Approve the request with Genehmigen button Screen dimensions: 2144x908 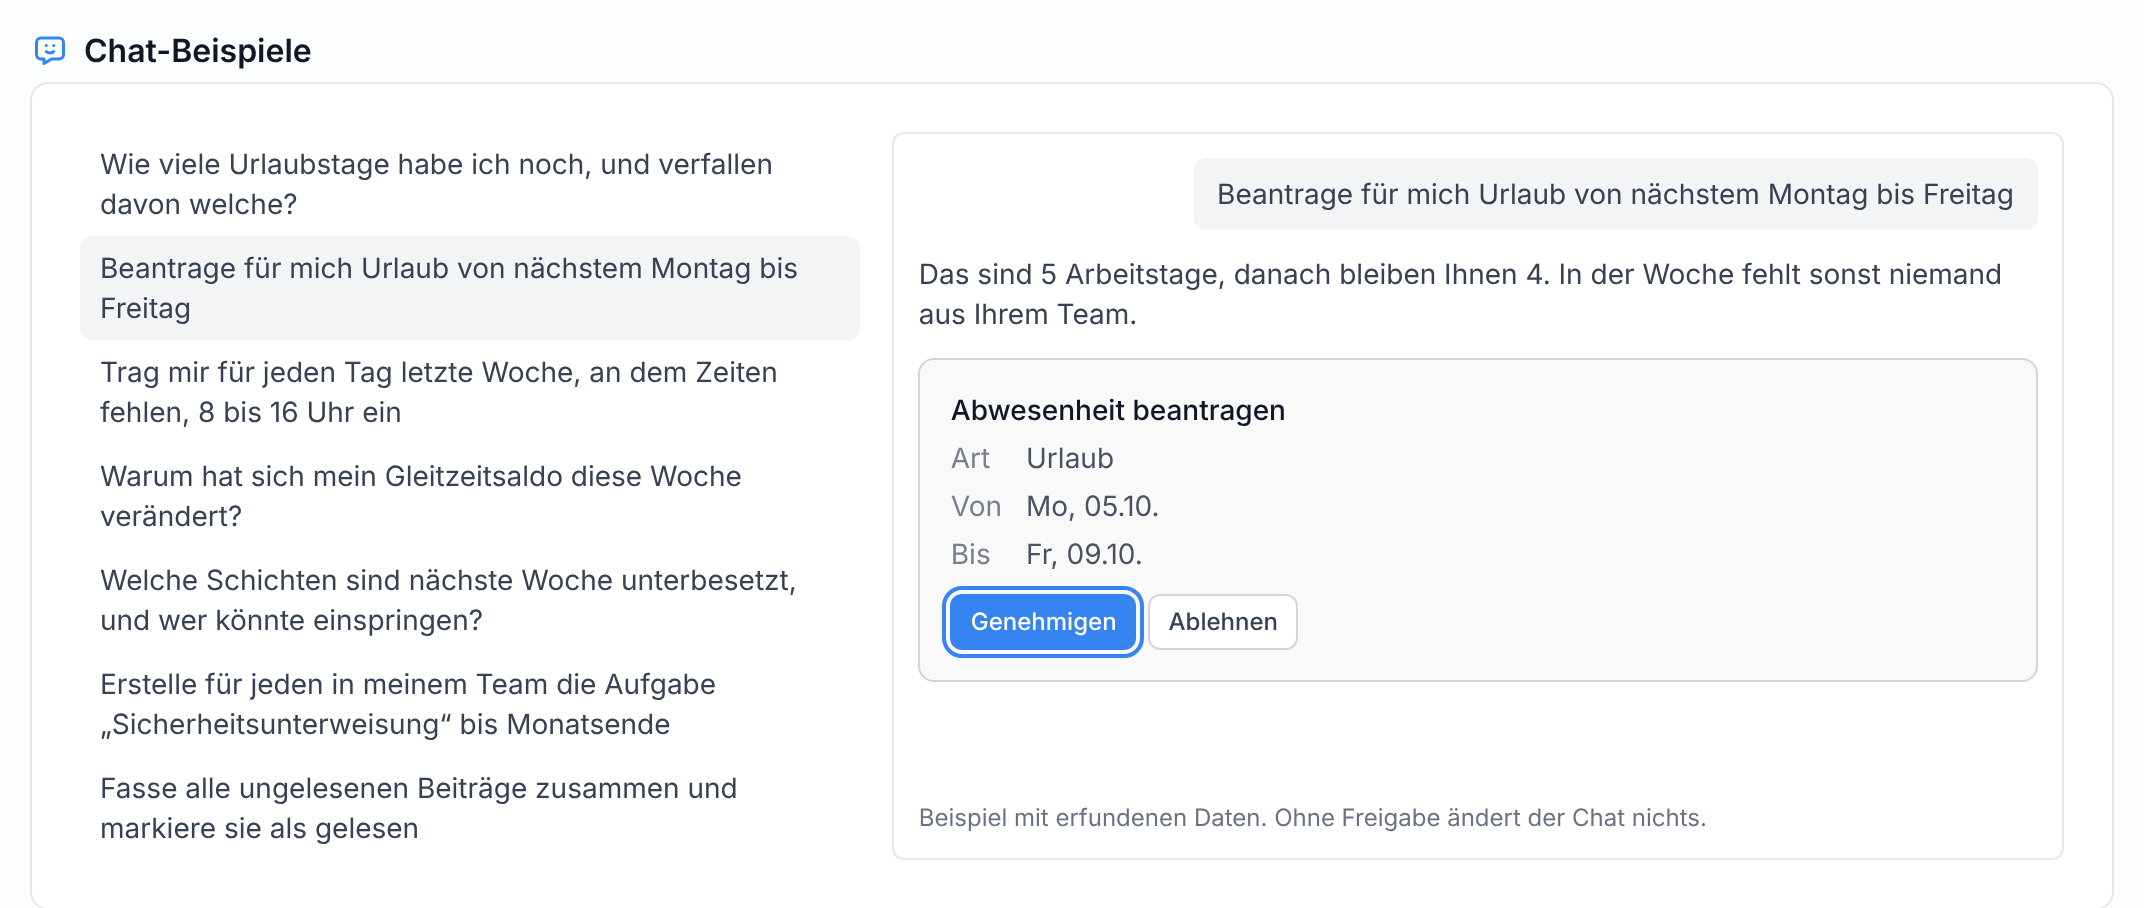(x=1043, y=622)
